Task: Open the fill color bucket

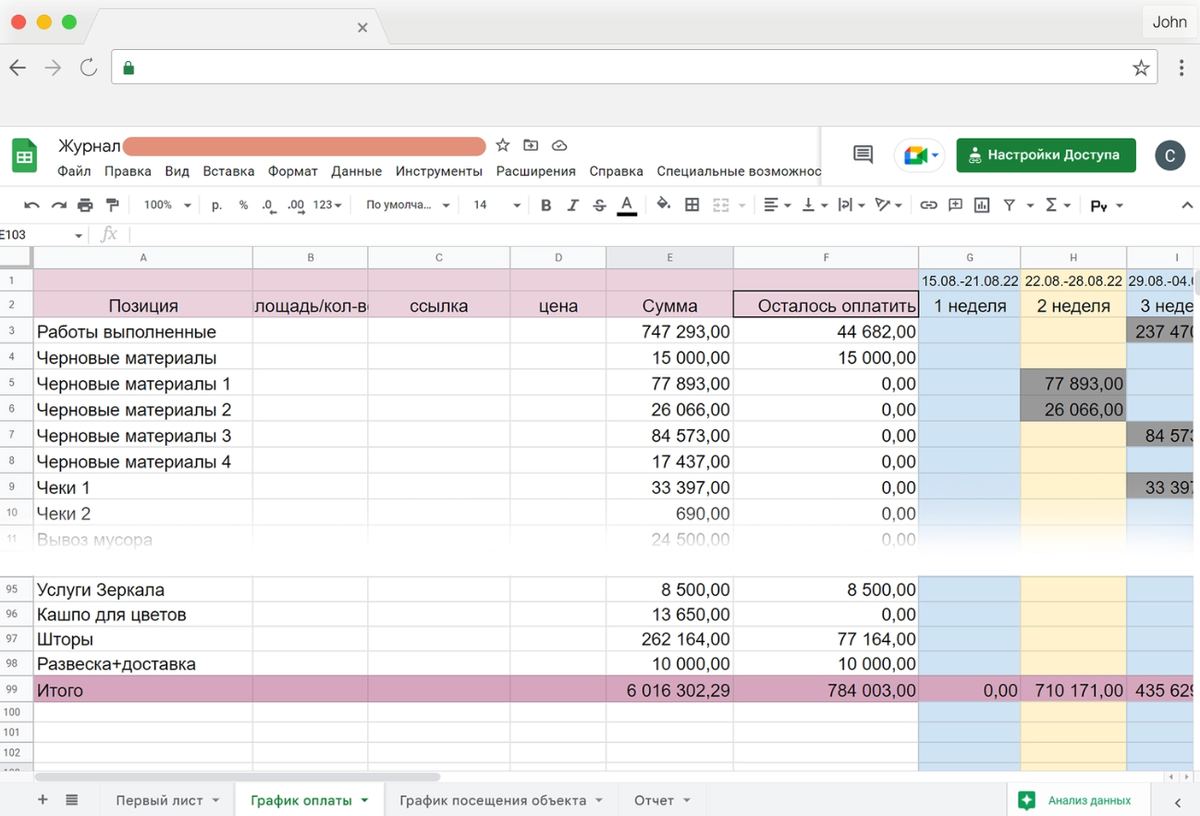Action: (x=663, y=205)
